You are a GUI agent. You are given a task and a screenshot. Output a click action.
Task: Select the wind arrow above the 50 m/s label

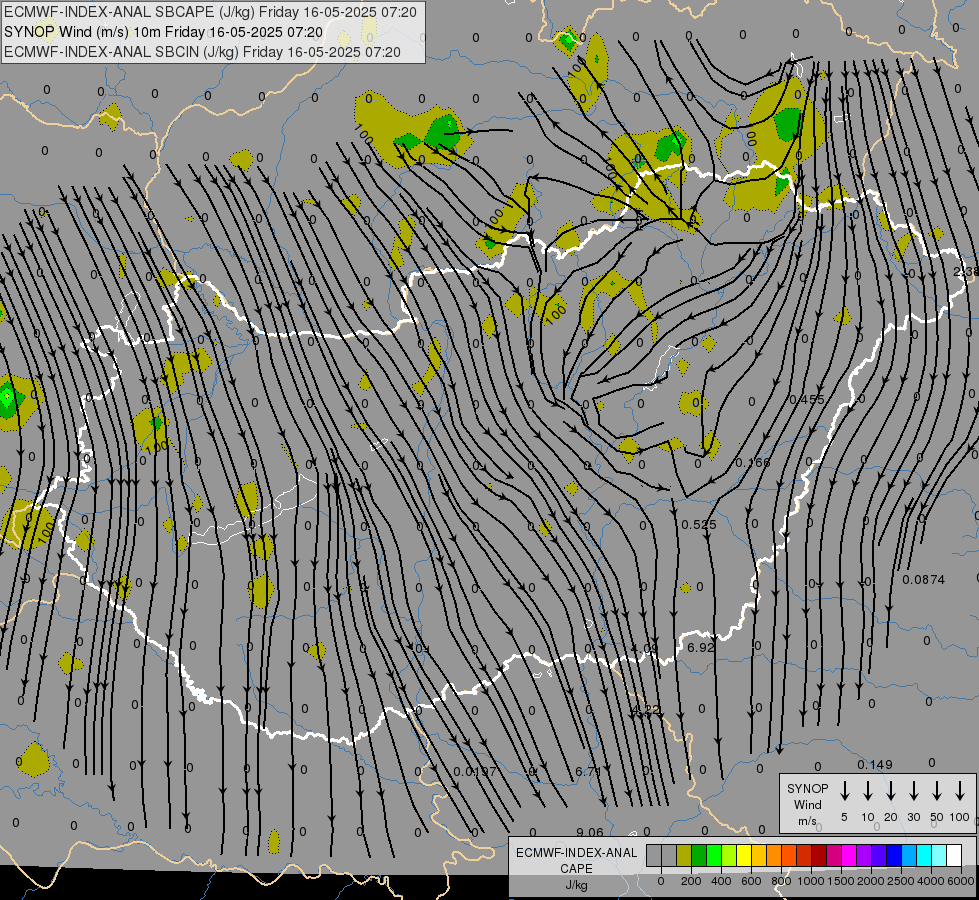937,791
